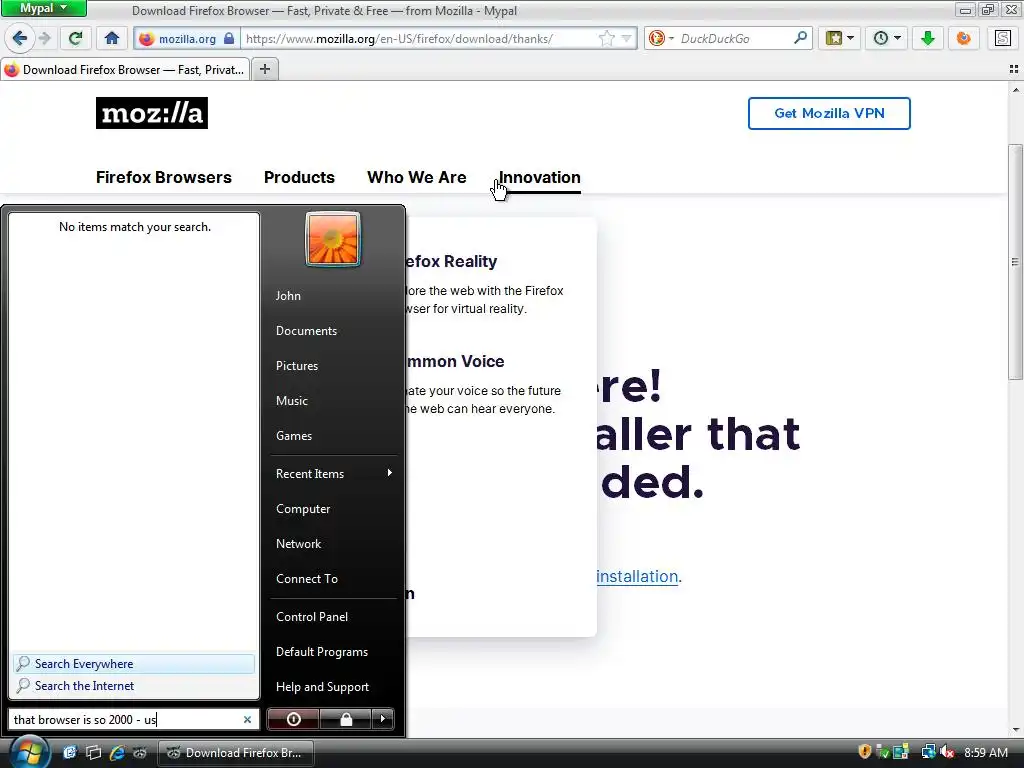
Task: Click the Start menu user picture
Action: (332, 239)
